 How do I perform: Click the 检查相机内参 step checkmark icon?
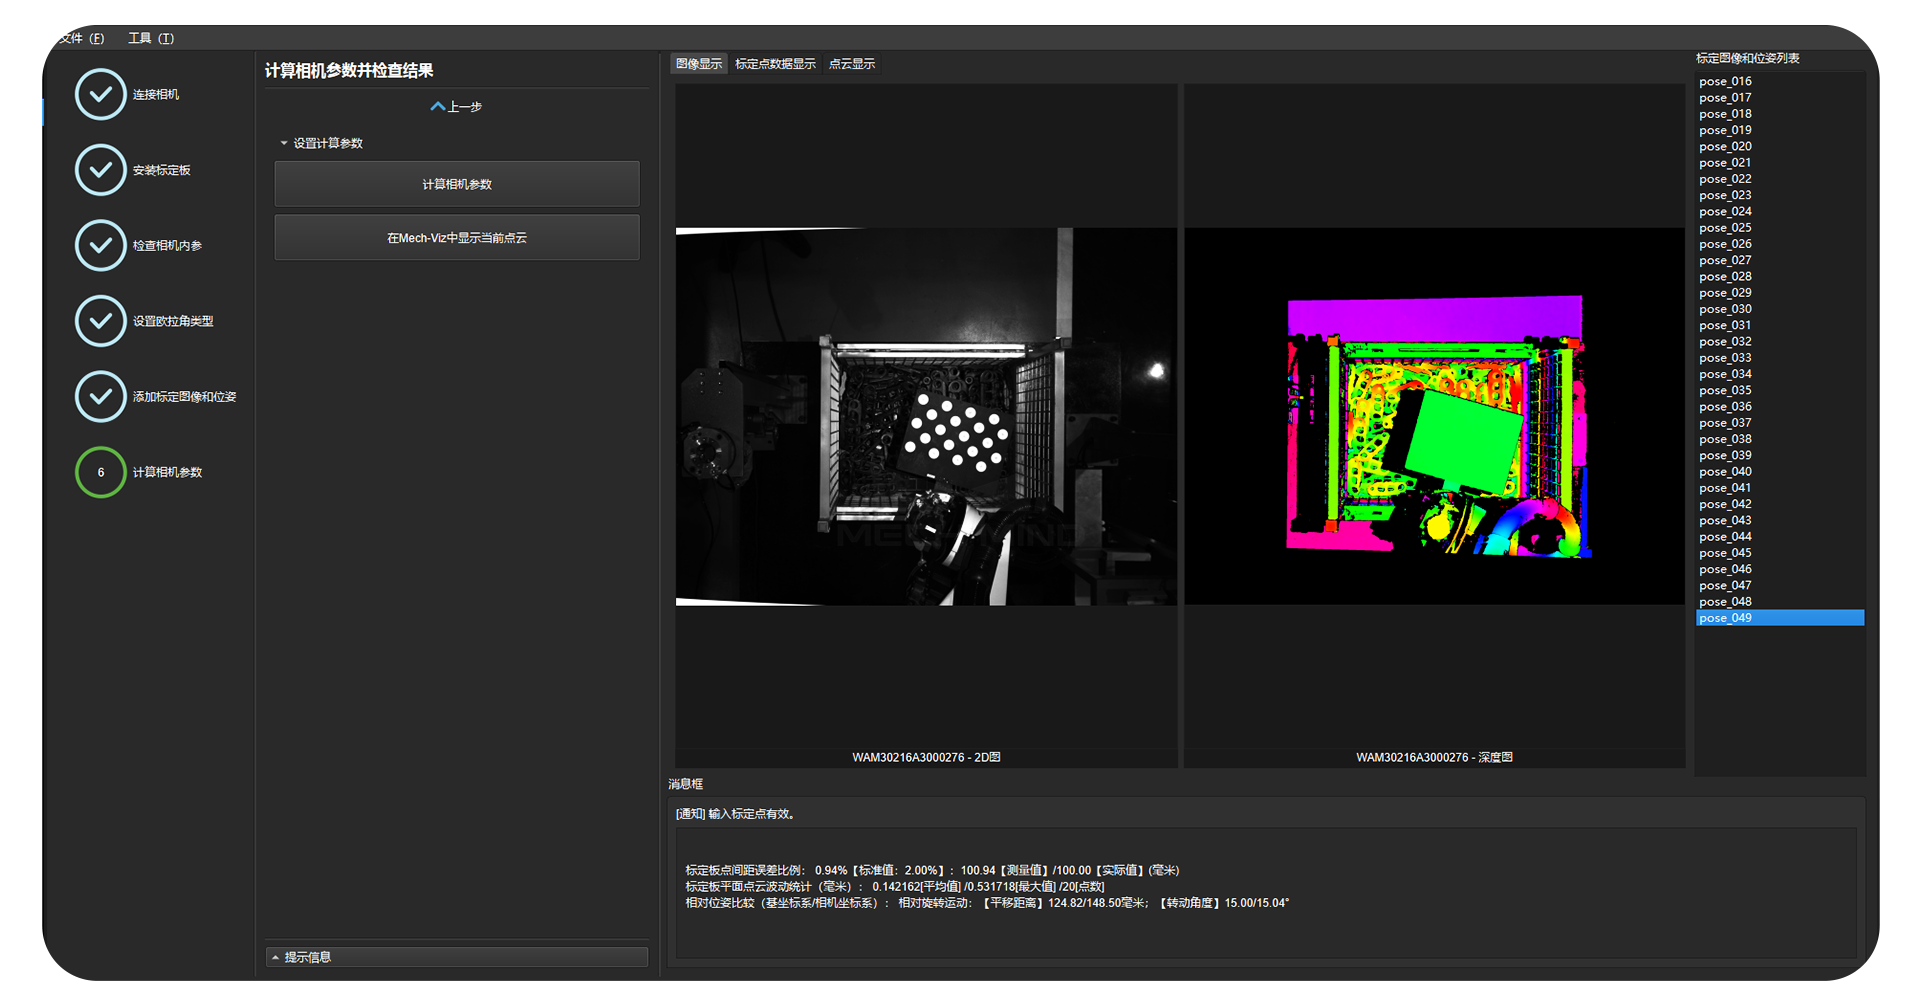(x=100, y=245)
